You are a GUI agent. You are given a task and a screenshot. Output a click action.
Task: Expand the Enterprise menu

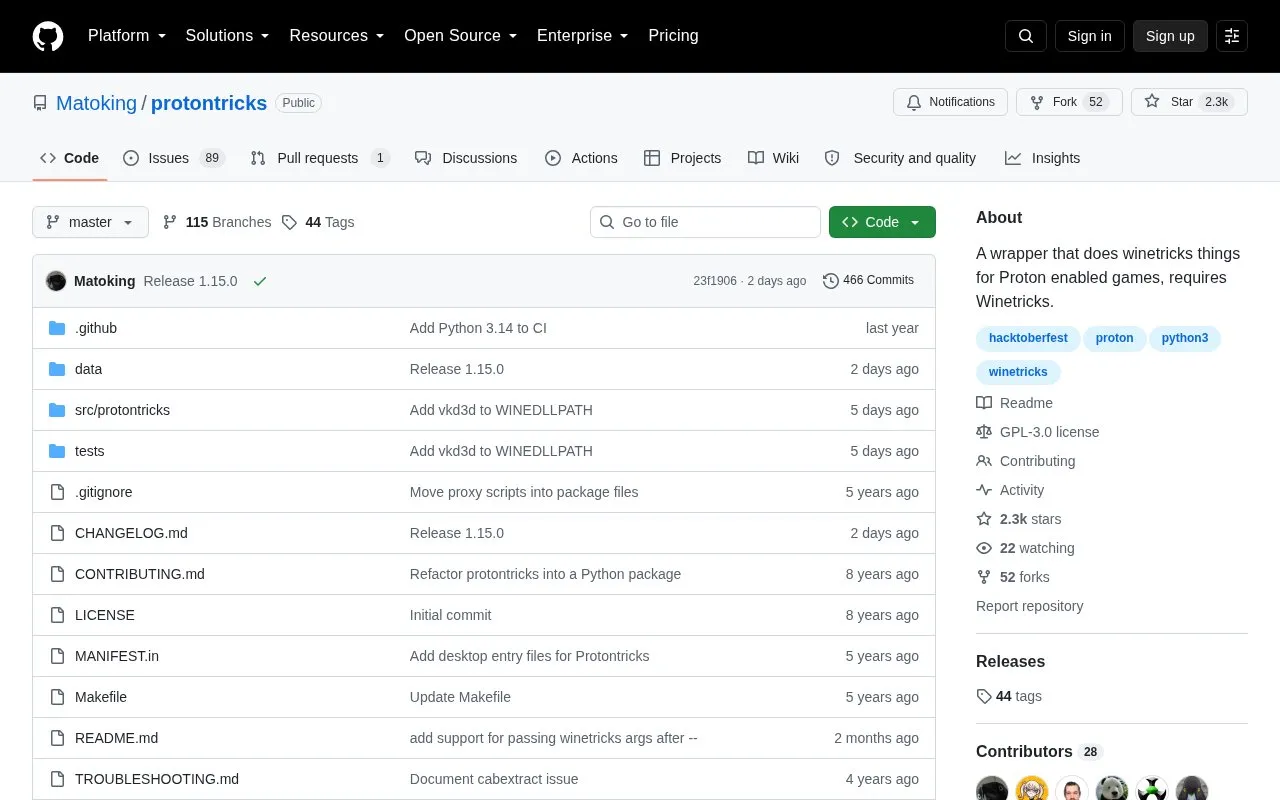point(583,36)
